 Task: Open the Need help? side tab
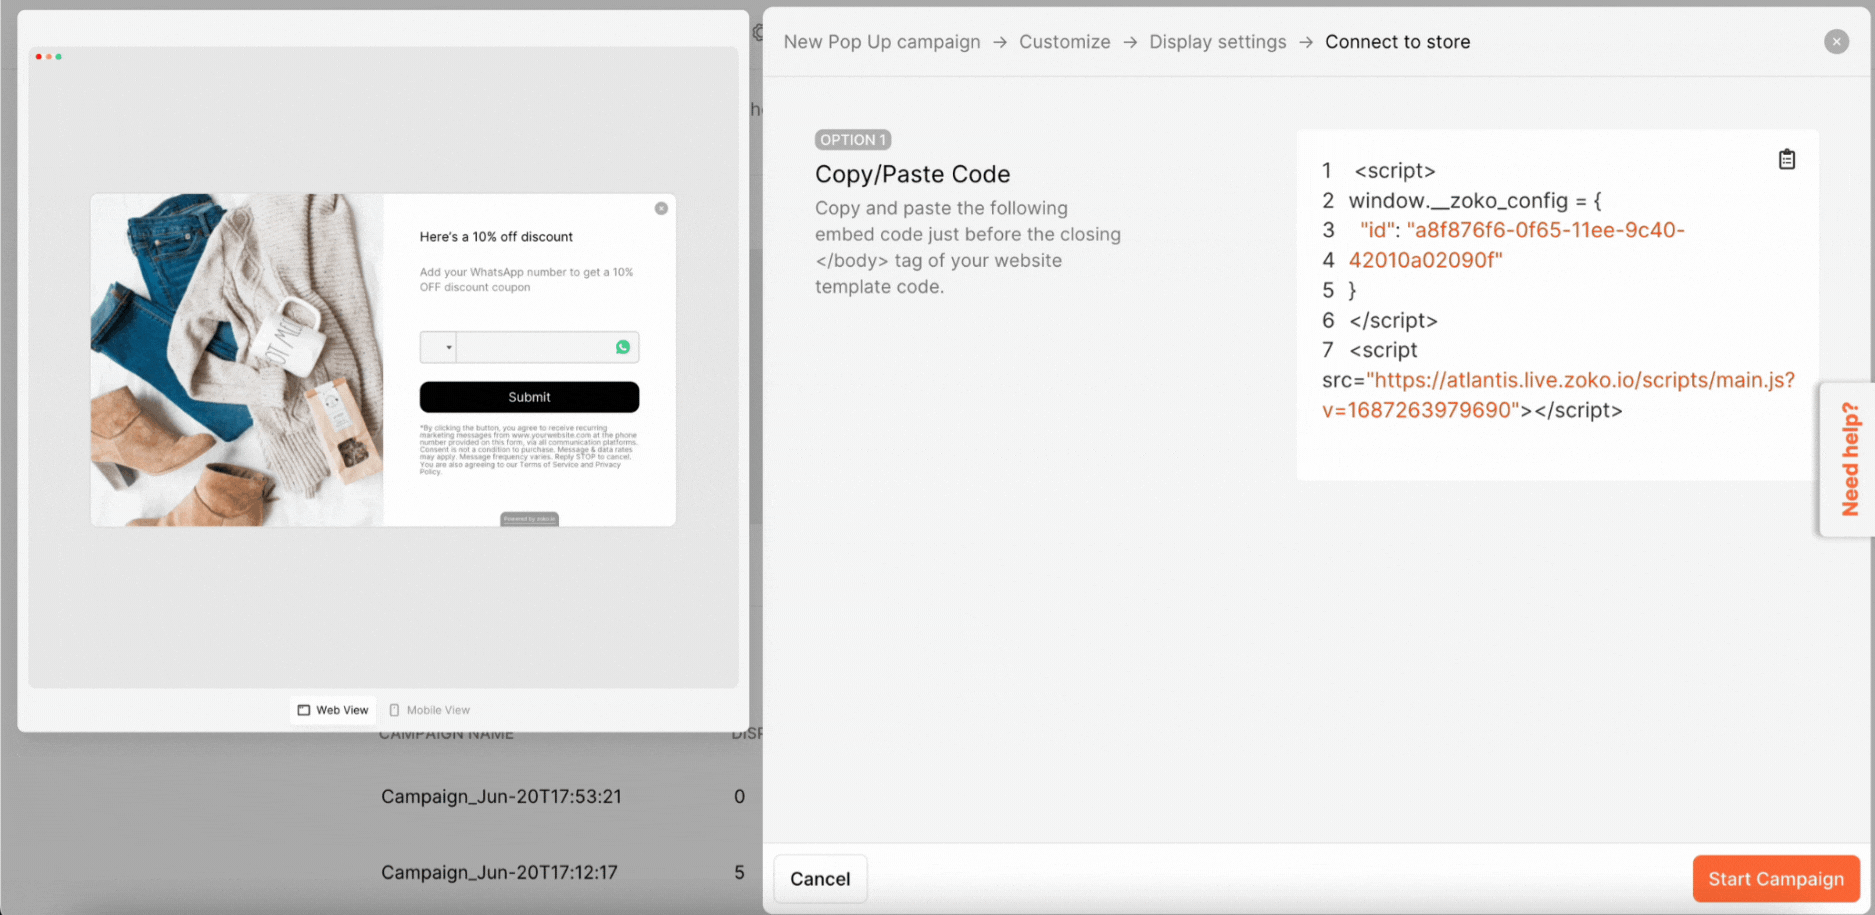tap(1848, 459)
